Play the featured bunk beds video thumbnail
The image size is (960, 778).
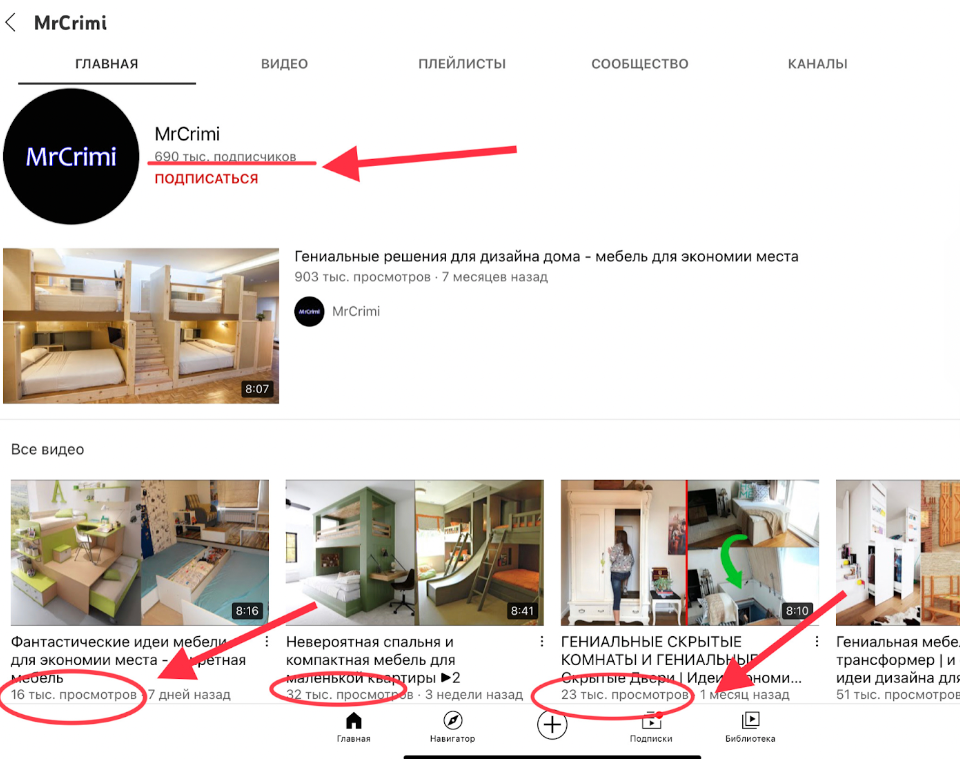[x=141, y=326]
